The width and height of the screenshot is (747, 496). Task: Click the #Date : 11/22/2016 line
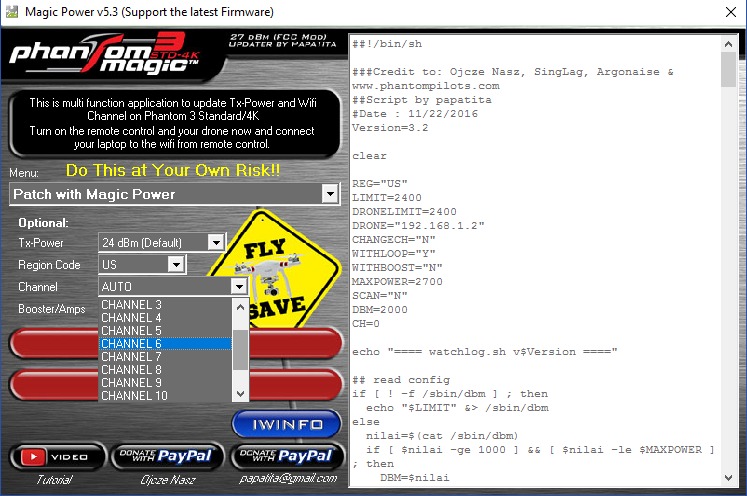click(415, 114)
